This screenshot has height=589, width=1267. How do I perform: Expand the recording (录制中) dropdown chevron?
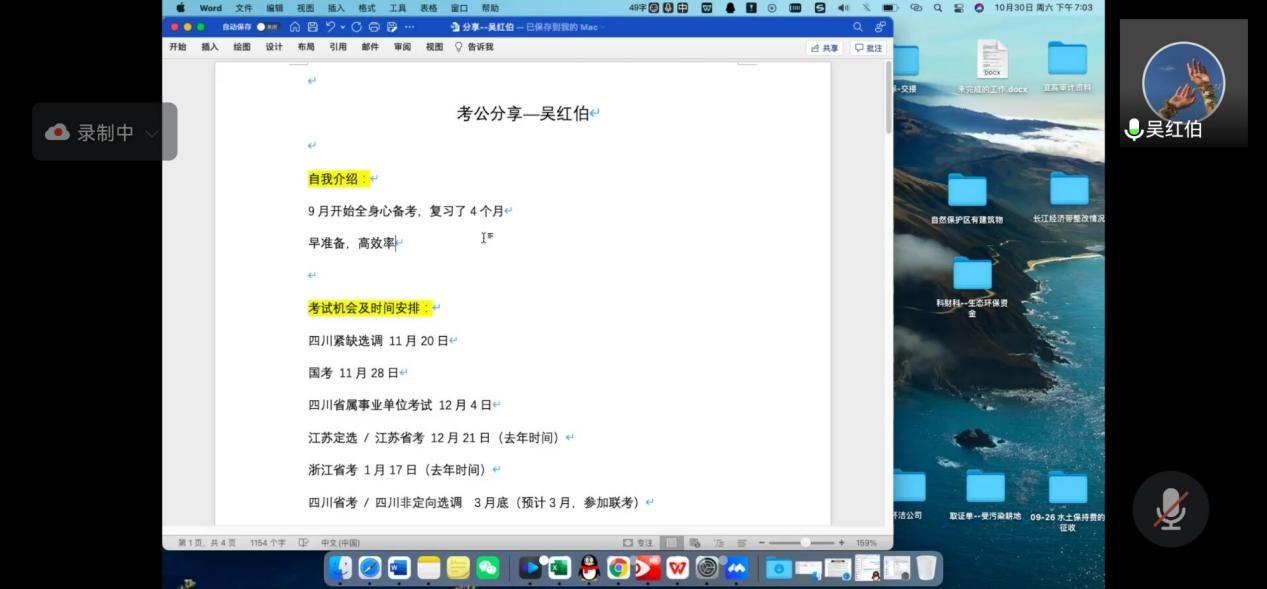pyautogui.click(x=152, y=133)
